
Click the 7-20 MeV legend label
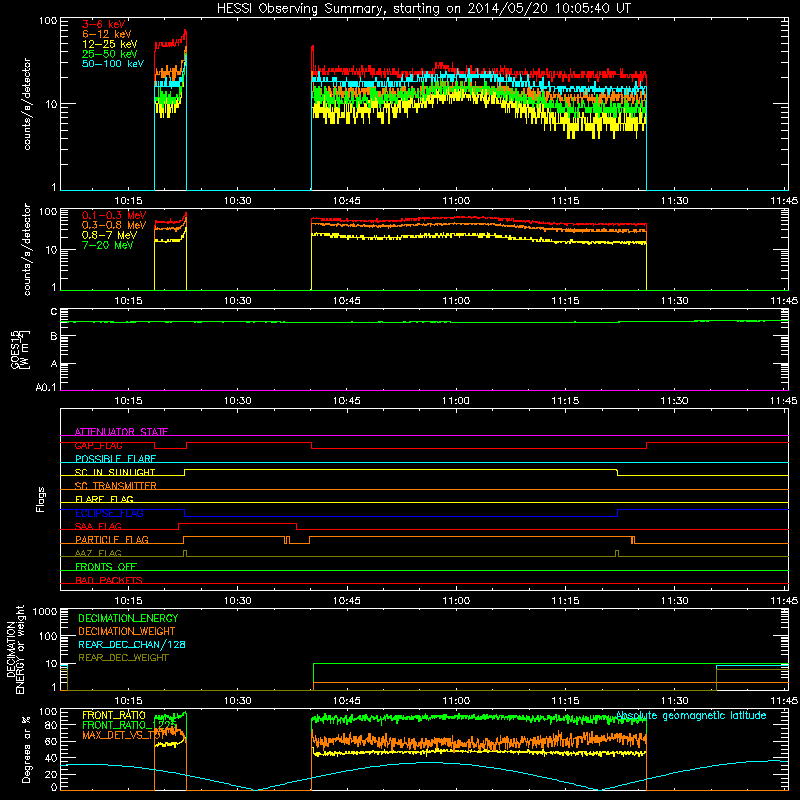[108, 245]
